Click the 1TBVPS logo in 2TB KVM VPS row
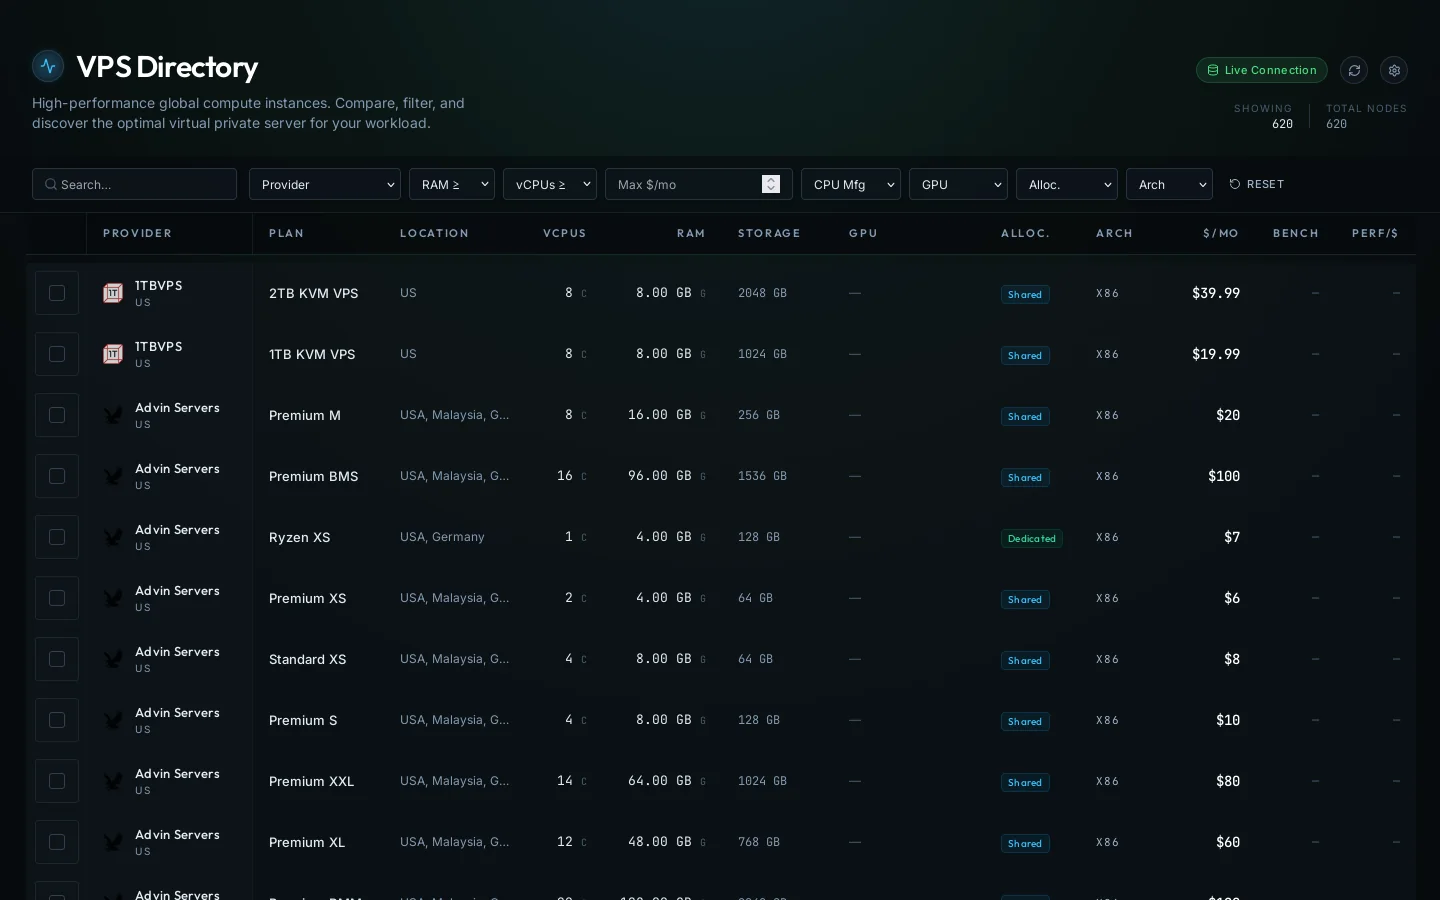The image size is (1440, 900). (x=113, y=293)
